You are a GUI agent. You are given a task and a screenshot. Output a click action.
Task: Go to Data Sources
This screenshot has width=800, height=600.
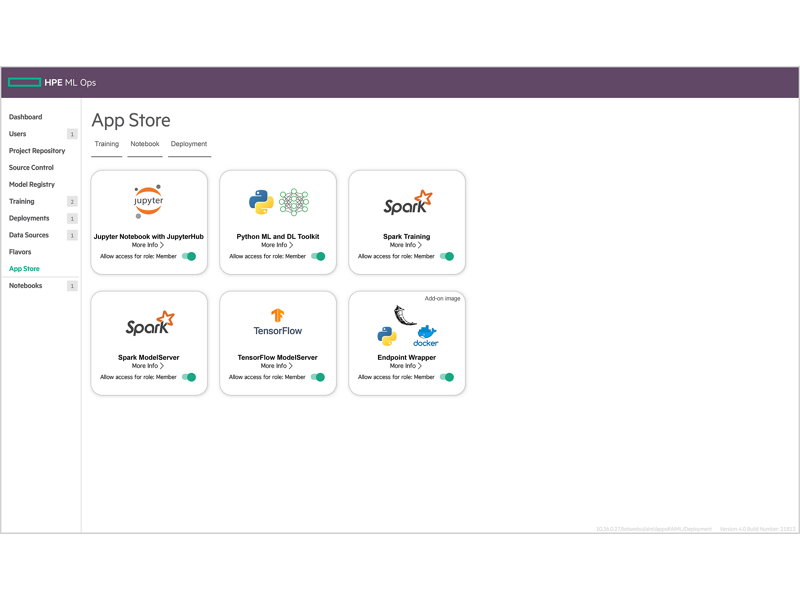29,235
